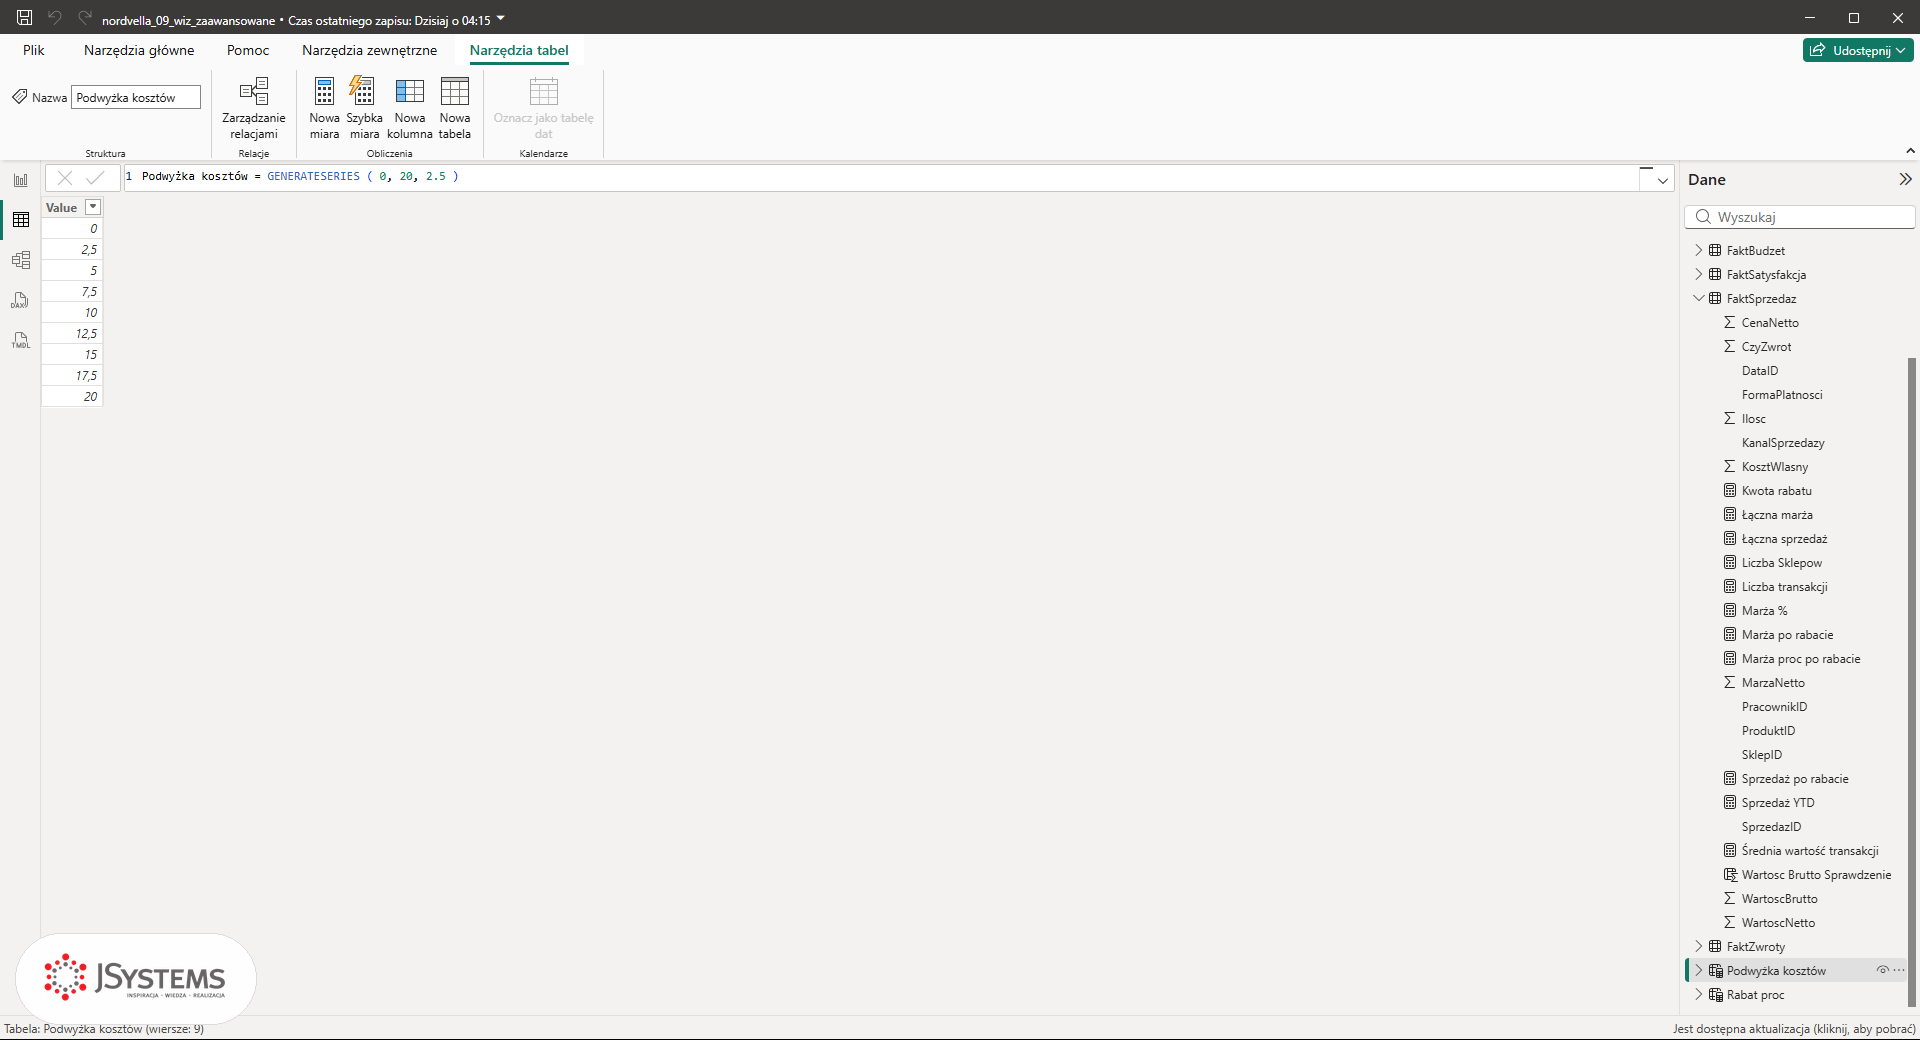Click the Udostępnij button
1920x1040 pixels.
(1858, 50)
